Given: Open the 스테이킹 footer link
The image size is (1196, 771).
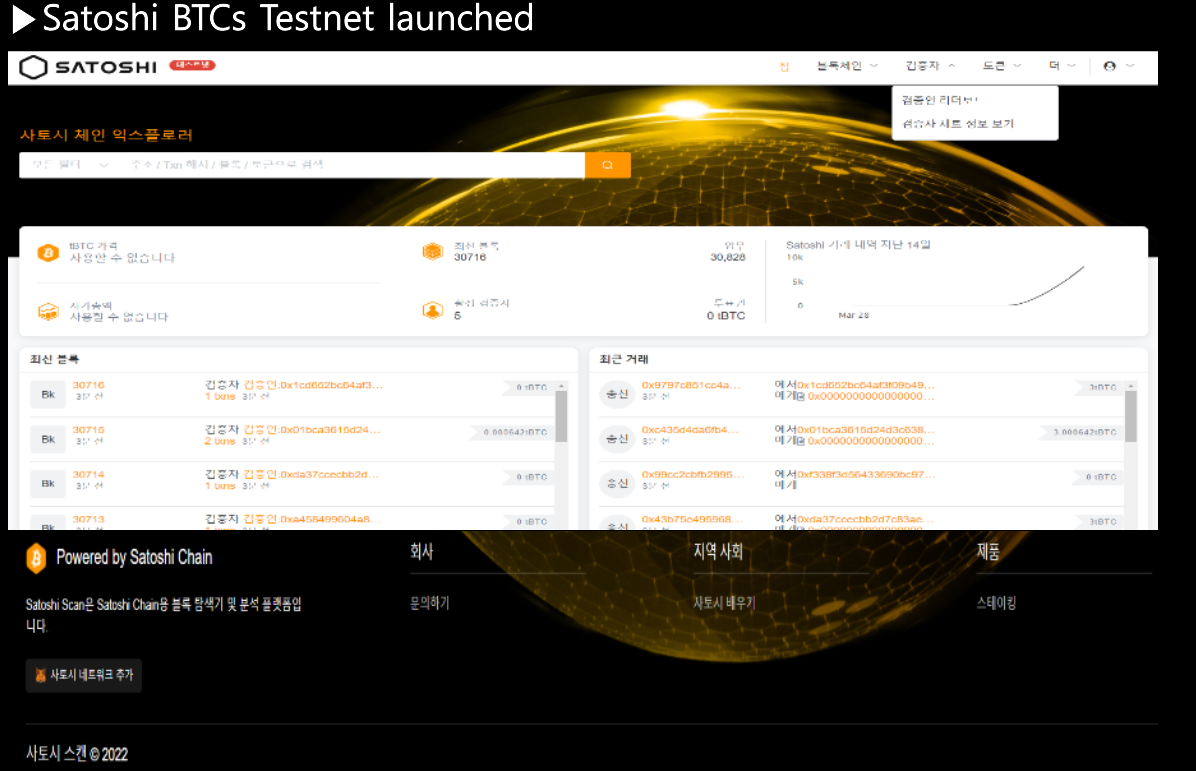Looking at the screenshot, I should 996,604.
